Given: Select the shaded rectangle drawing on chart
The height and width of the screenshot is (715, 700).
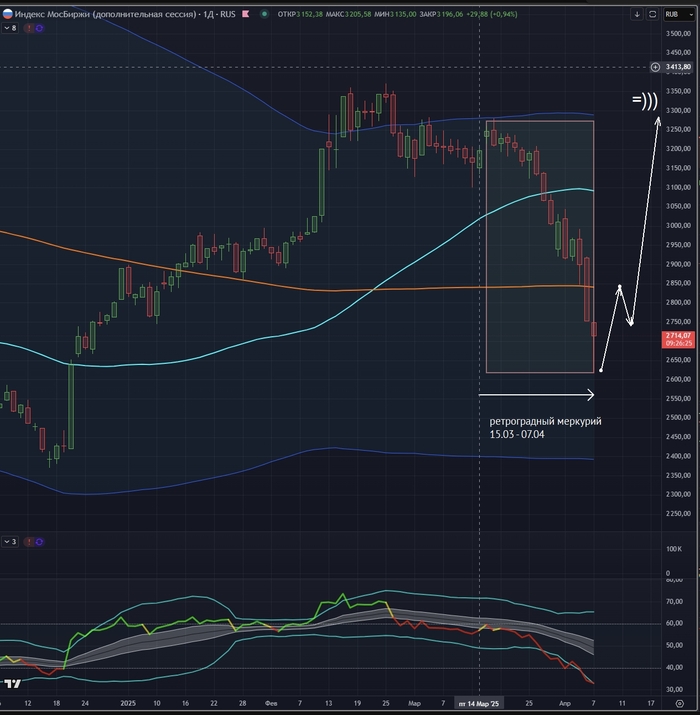Looking at the screenshot, I should (540, 250).
